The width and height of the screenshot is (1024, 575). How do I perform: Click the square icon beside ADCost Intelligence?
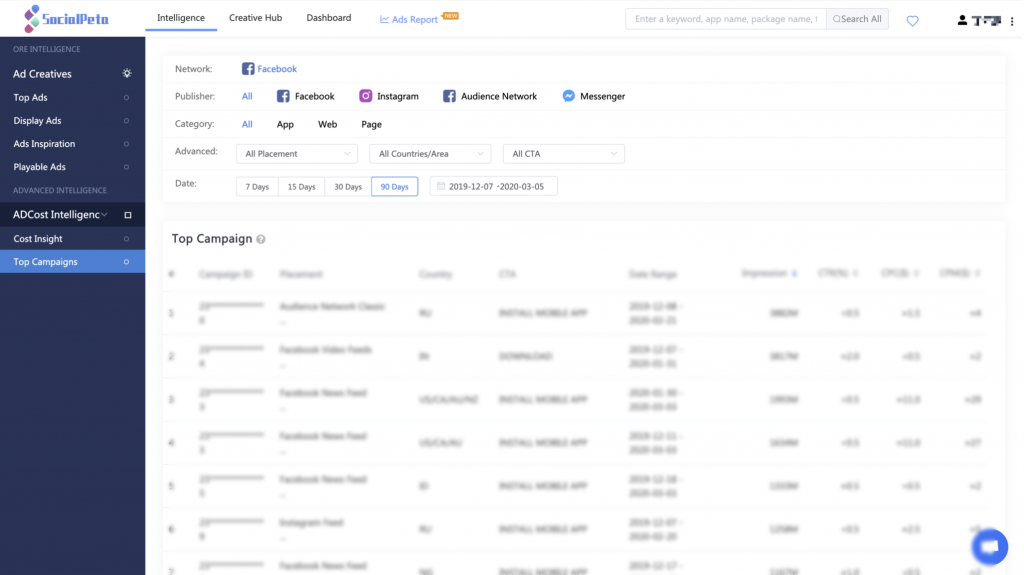(x=128, y=215)
